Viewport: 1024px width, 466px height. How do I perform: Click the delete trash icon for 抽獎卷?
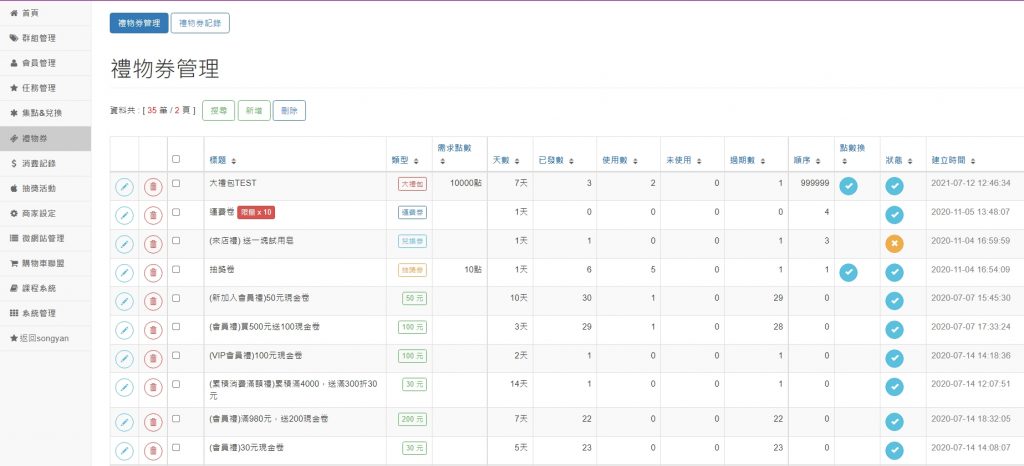click(x=153, y=272)
